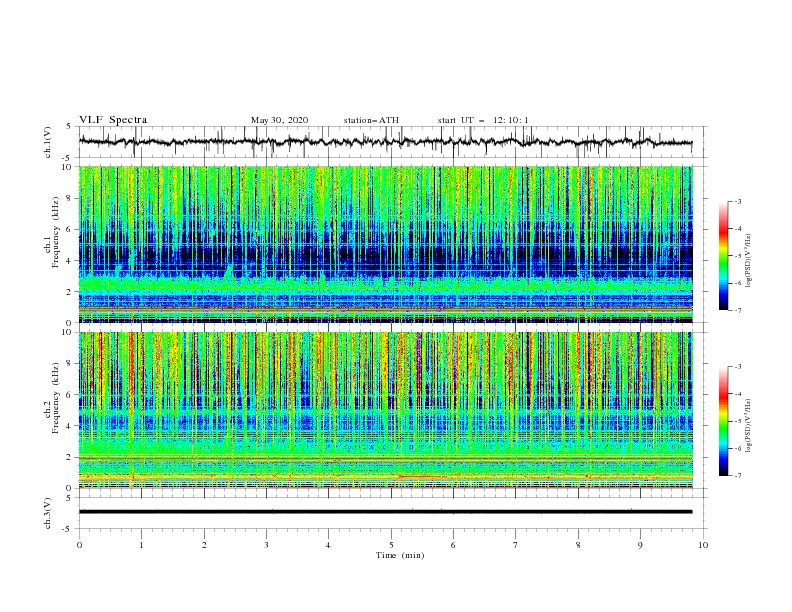Click the "-3" tick on ch.2 color bar
The image size is (792, 612).
[x=738, y=367]
